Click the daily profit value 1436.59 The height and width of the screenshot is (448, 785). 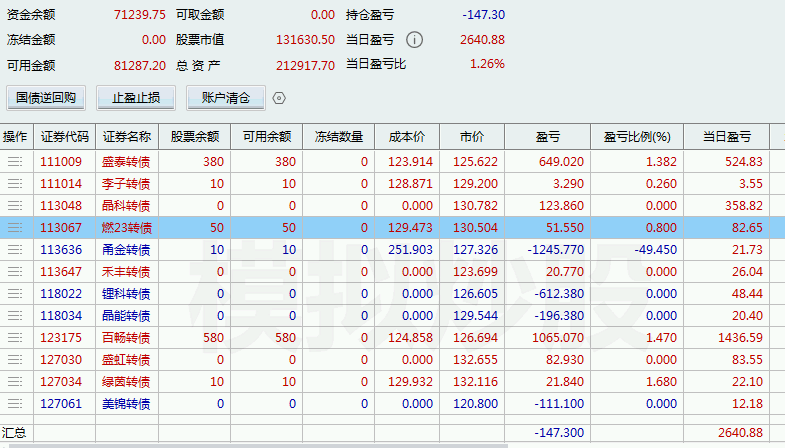pyautogui.click(x=740, y=338)
